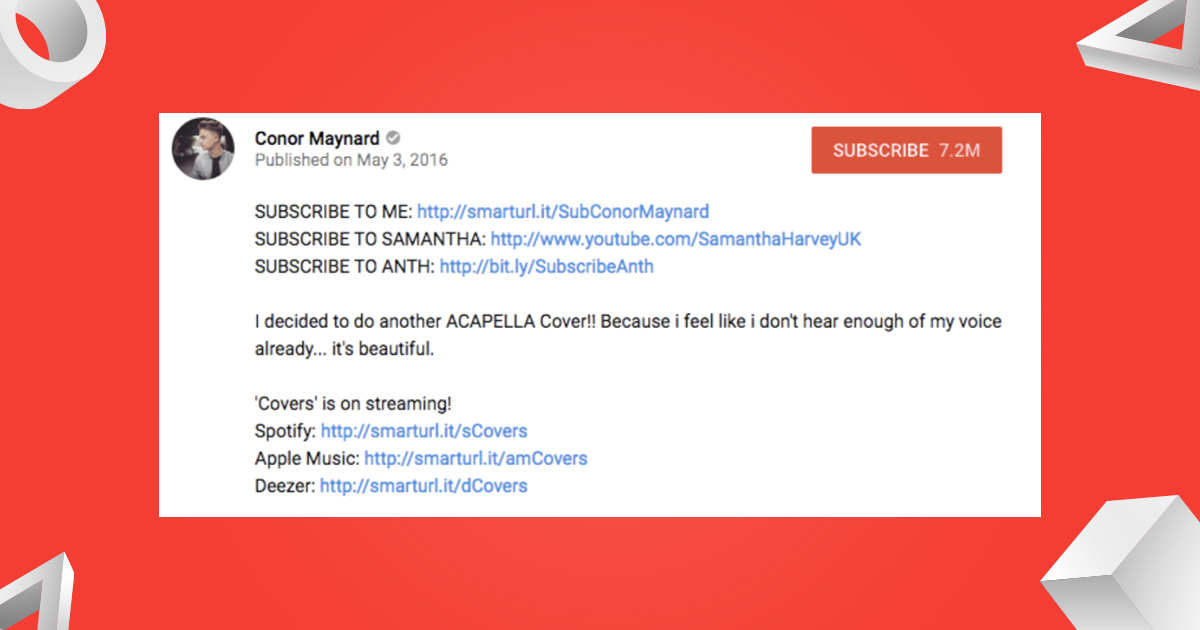
Task: Open the Spotify smarturl.it/sCovers link
Action: tap(424, 431)
